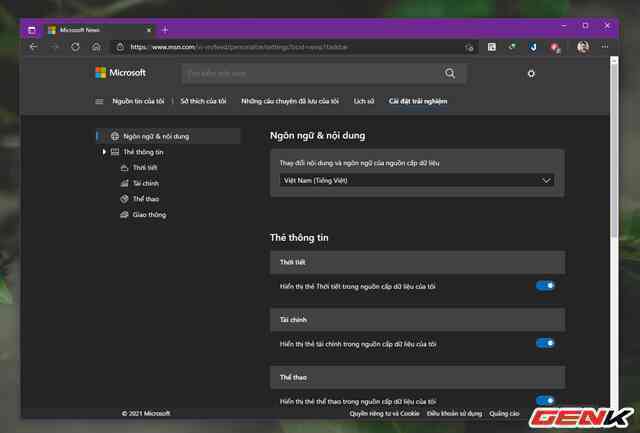Screen dimensions: 640x433
Task: Toggle the Thời tiết card switch
Action: (545, 286)
